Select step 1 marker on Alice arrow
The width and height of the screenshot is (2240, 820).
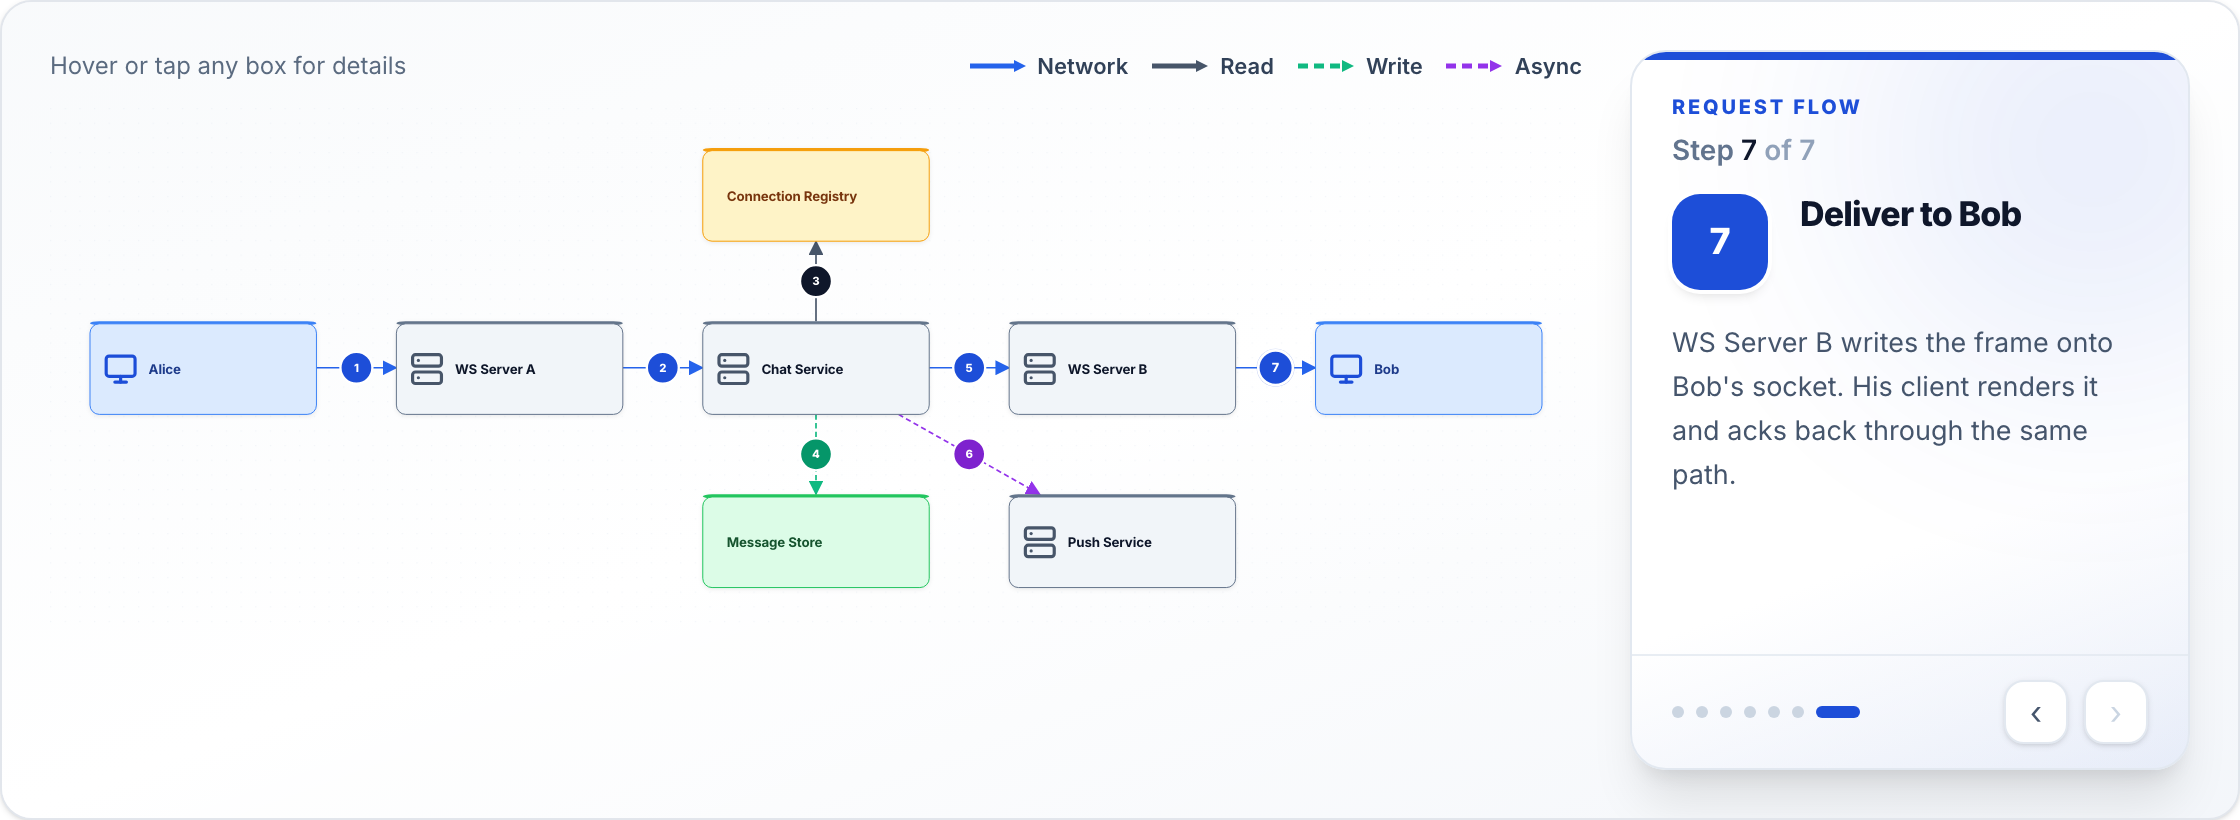pos(356,368)
